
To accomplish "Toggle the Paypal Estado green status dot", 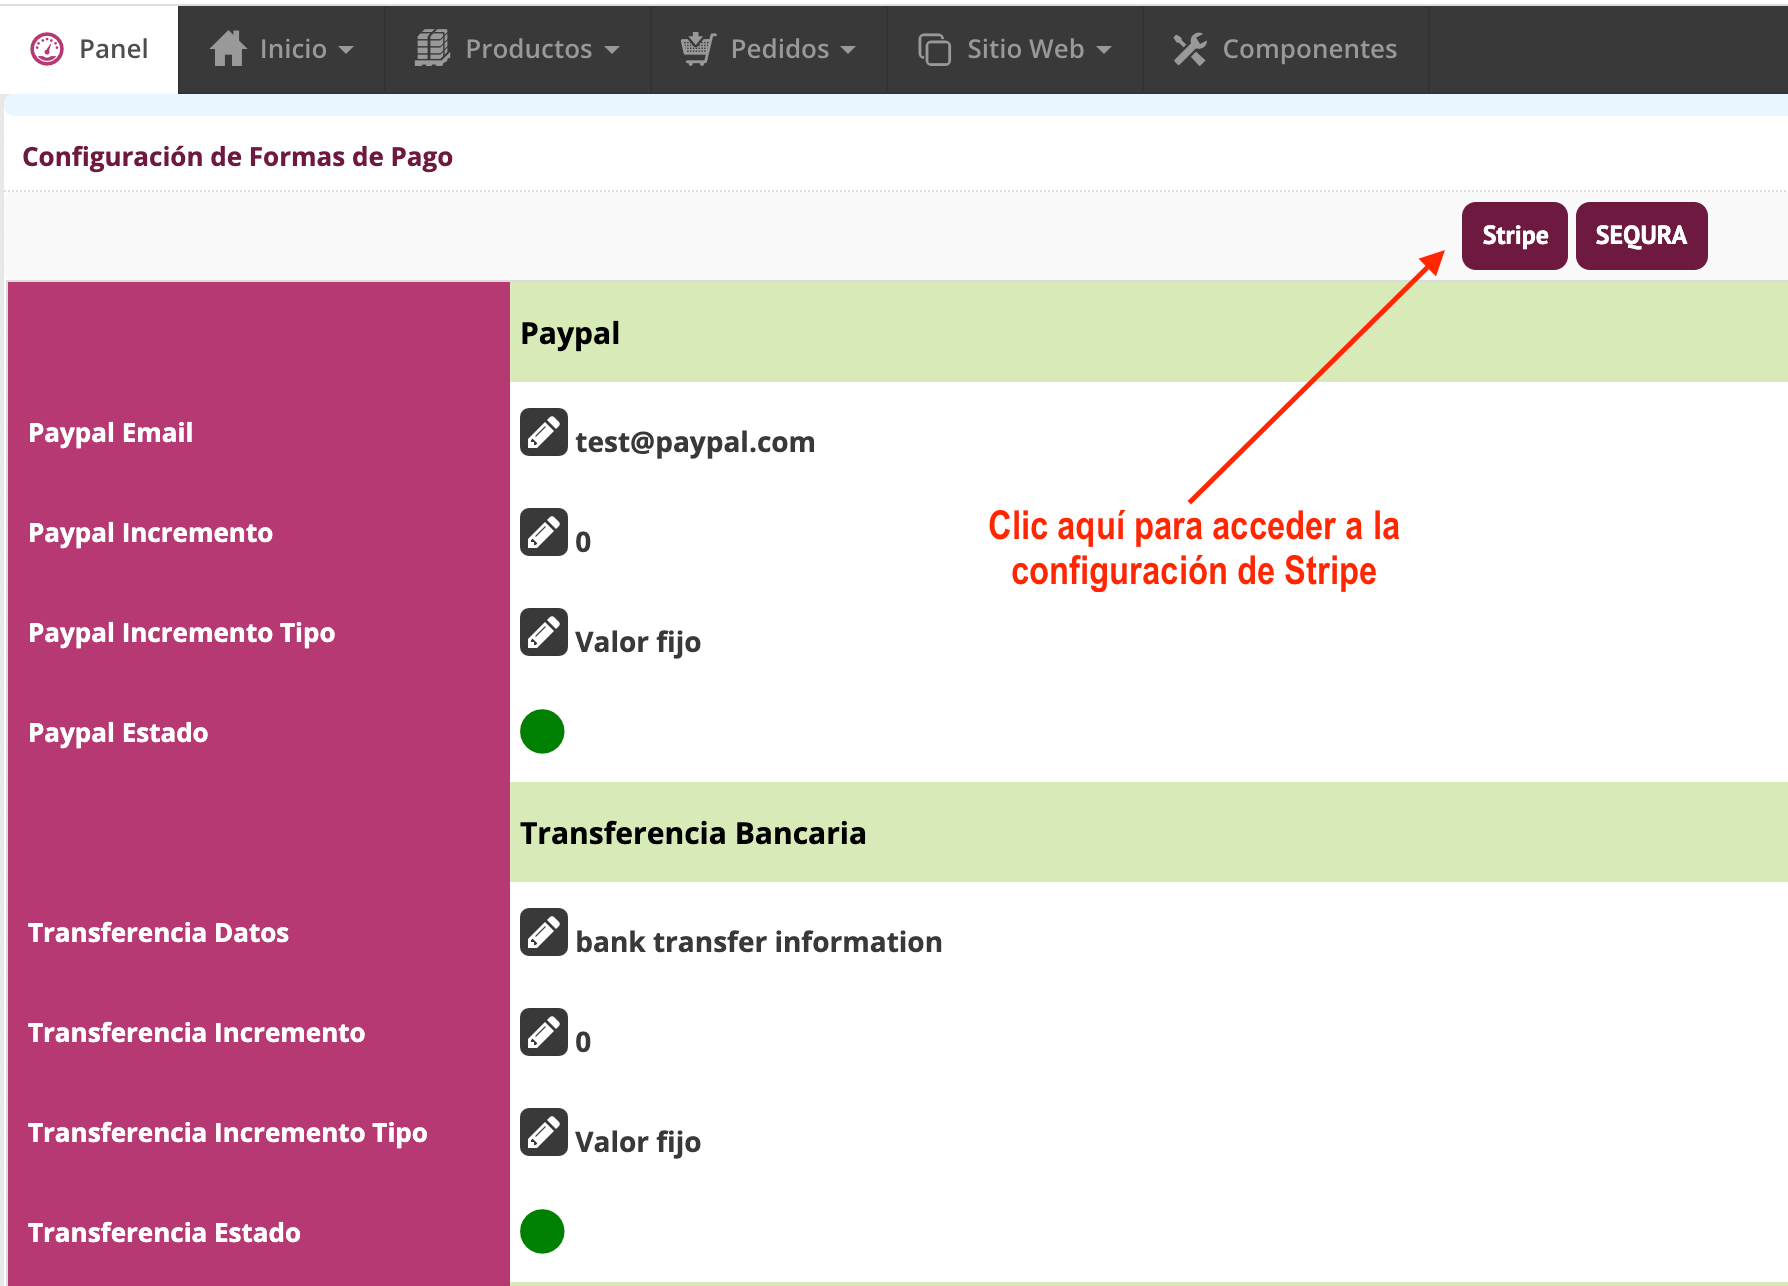I will pyautogui.click(x=542, y=731).
